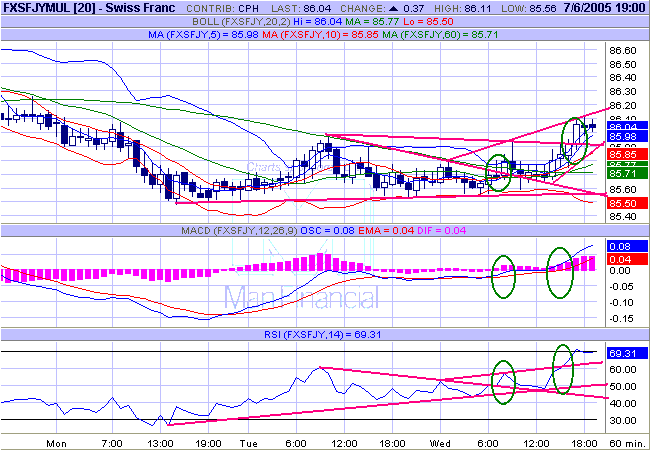Screen dimensions: 650x450
Task: Click the LAST: 86.04 value in header
Action: 301,8
